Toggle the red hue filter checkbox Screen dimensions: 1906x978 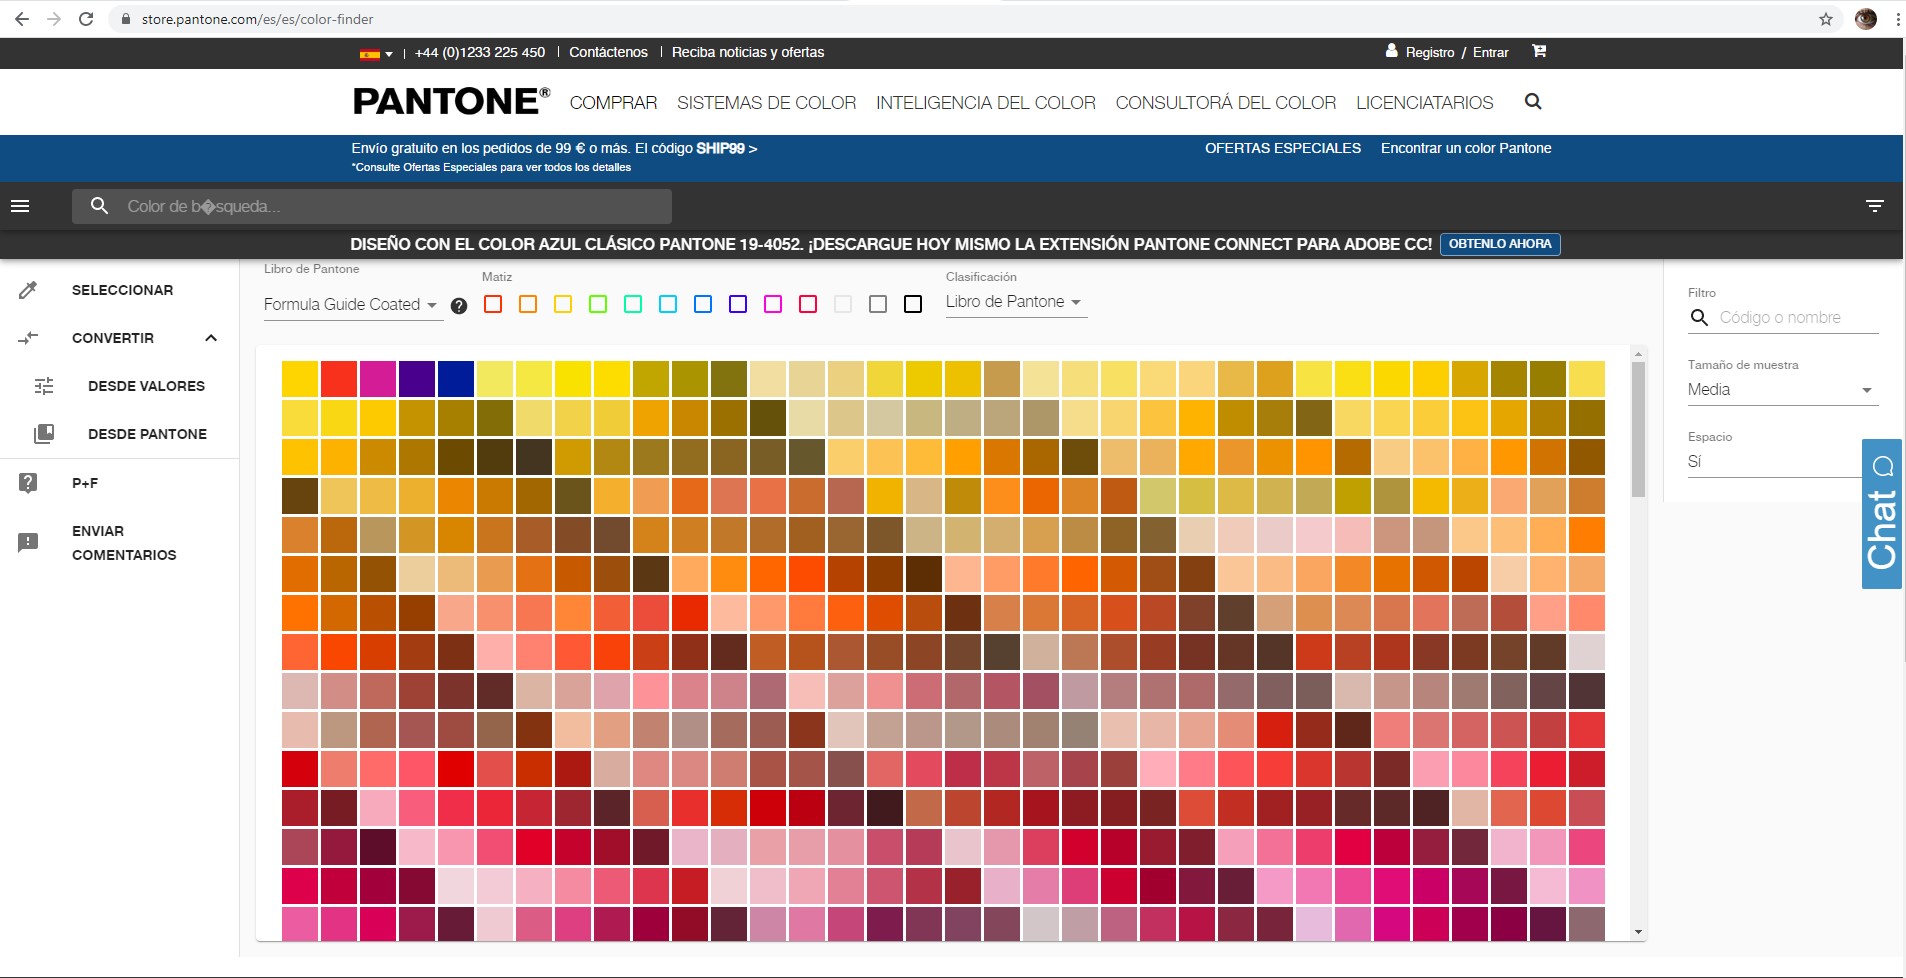(x=491, y=304)
